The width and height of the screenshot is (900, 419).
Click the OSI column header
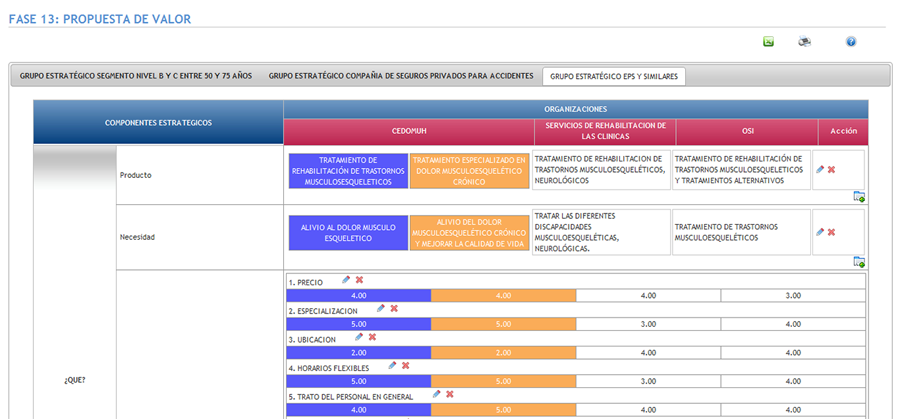[x=747, y=131]
